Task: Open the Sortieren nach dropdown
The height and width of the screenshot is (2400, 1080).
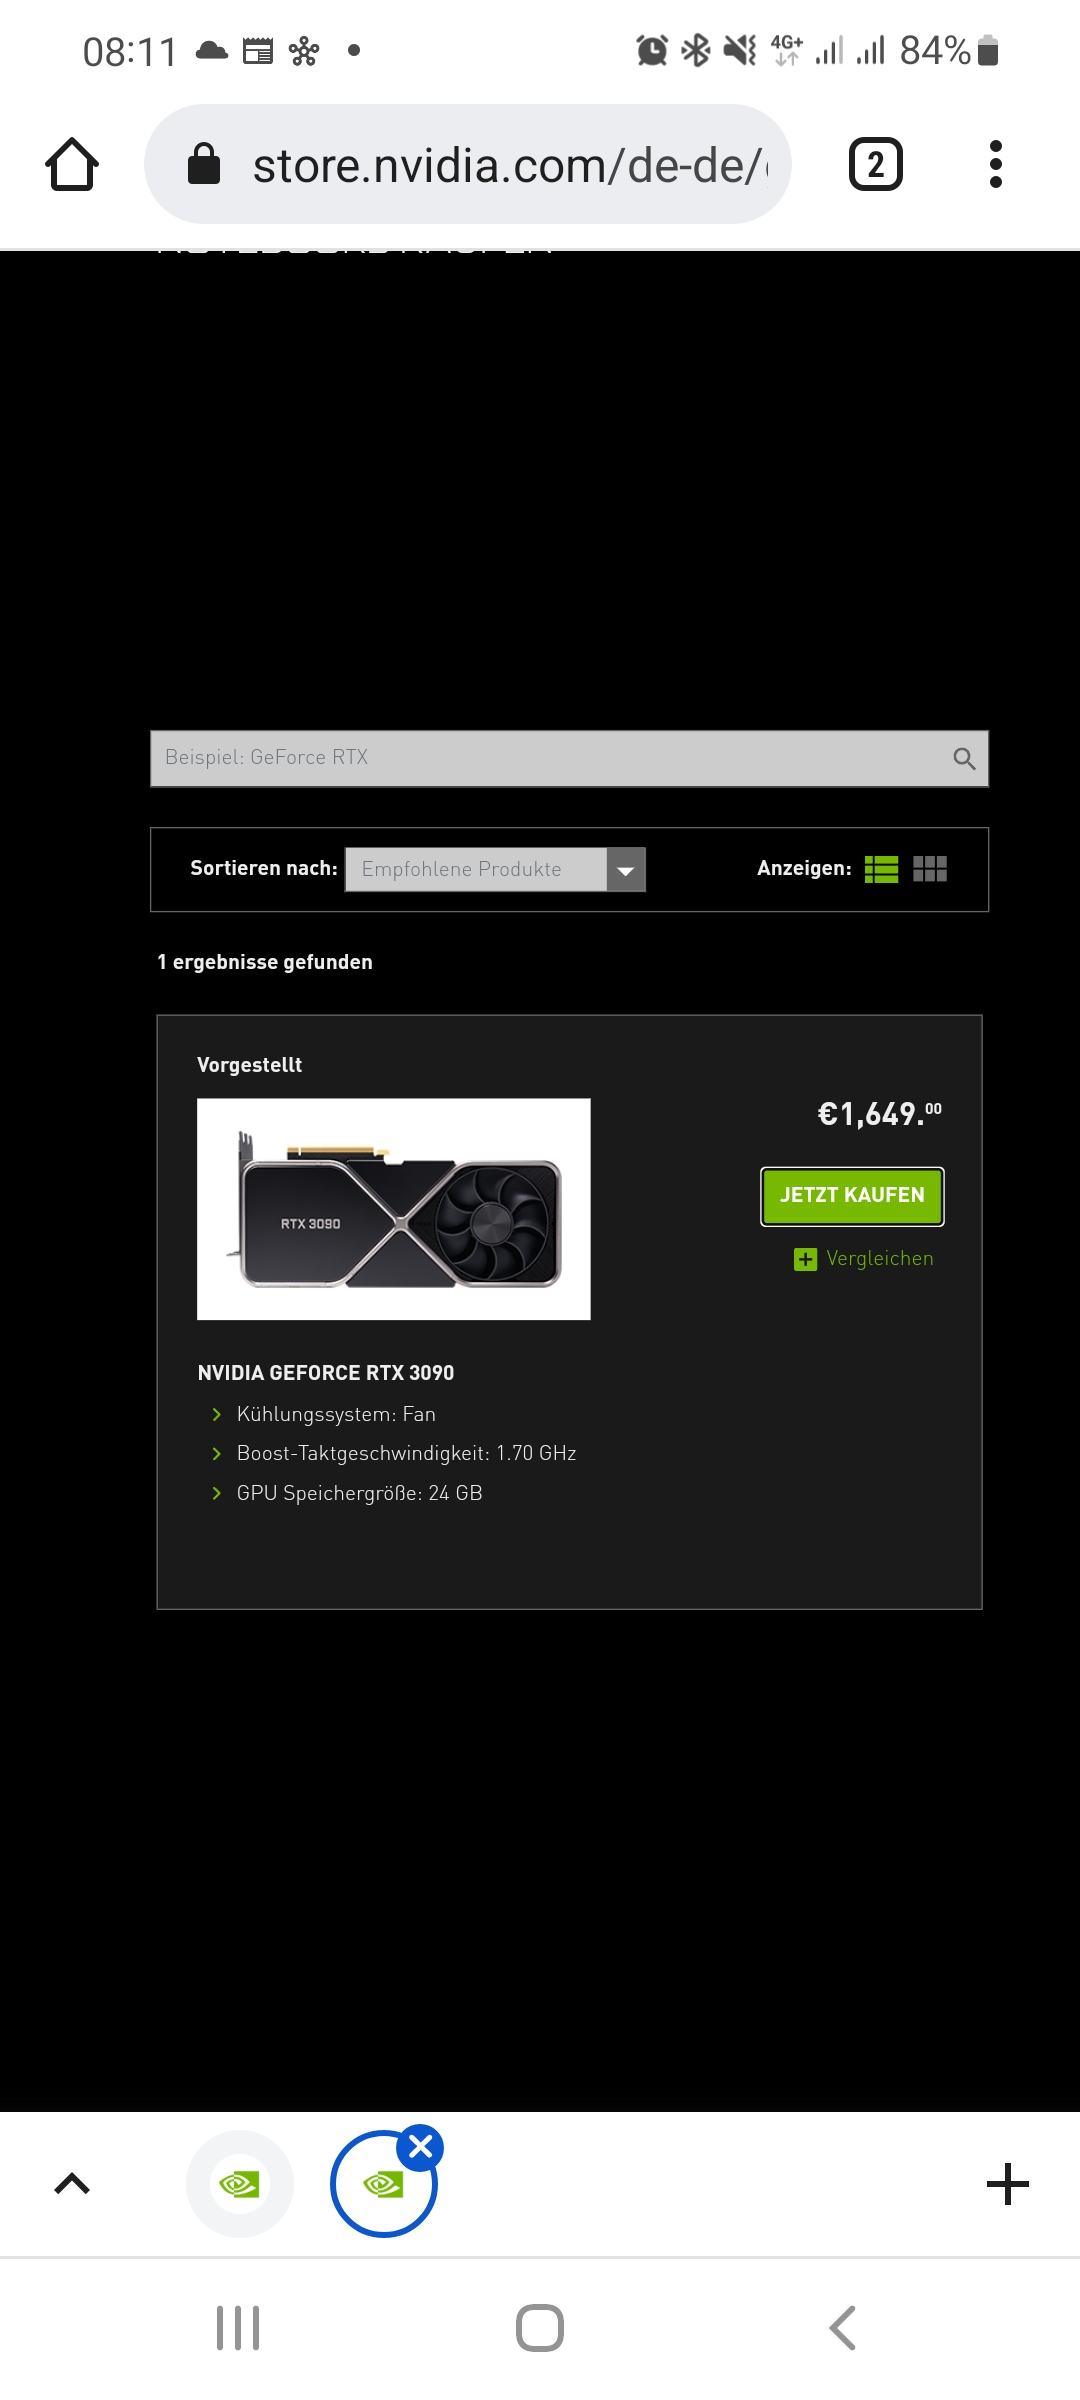Action: click(x=495, y=869)
